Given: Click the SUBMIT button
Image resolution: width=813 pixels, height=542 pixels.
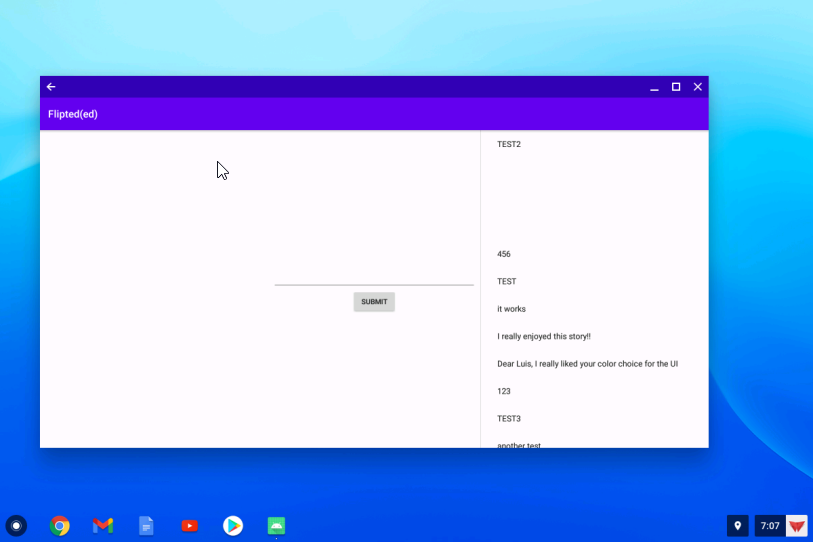Looking at the screenshot, I should [374, 302].
